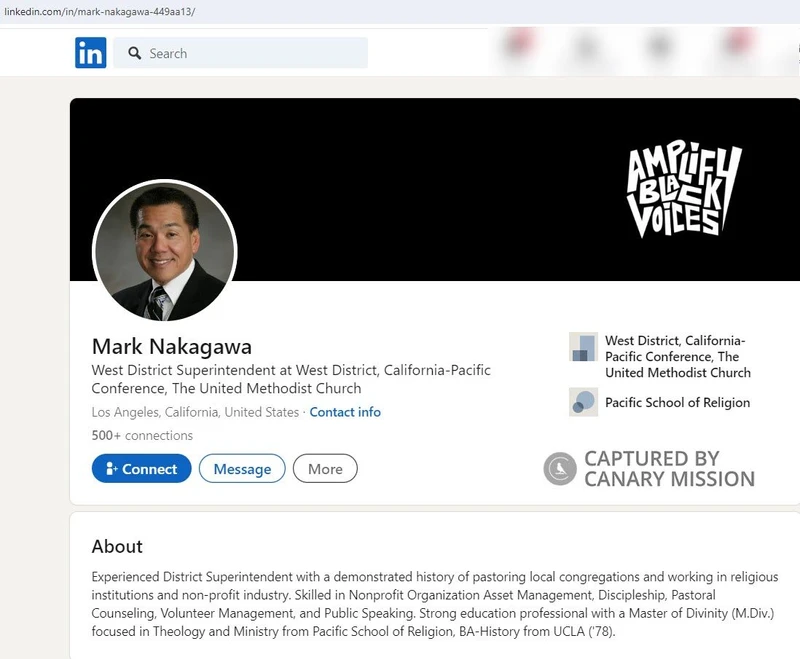The image size is (800, 659).
Task: Open Pacific School of Religion link
Action: click(678, 402)
